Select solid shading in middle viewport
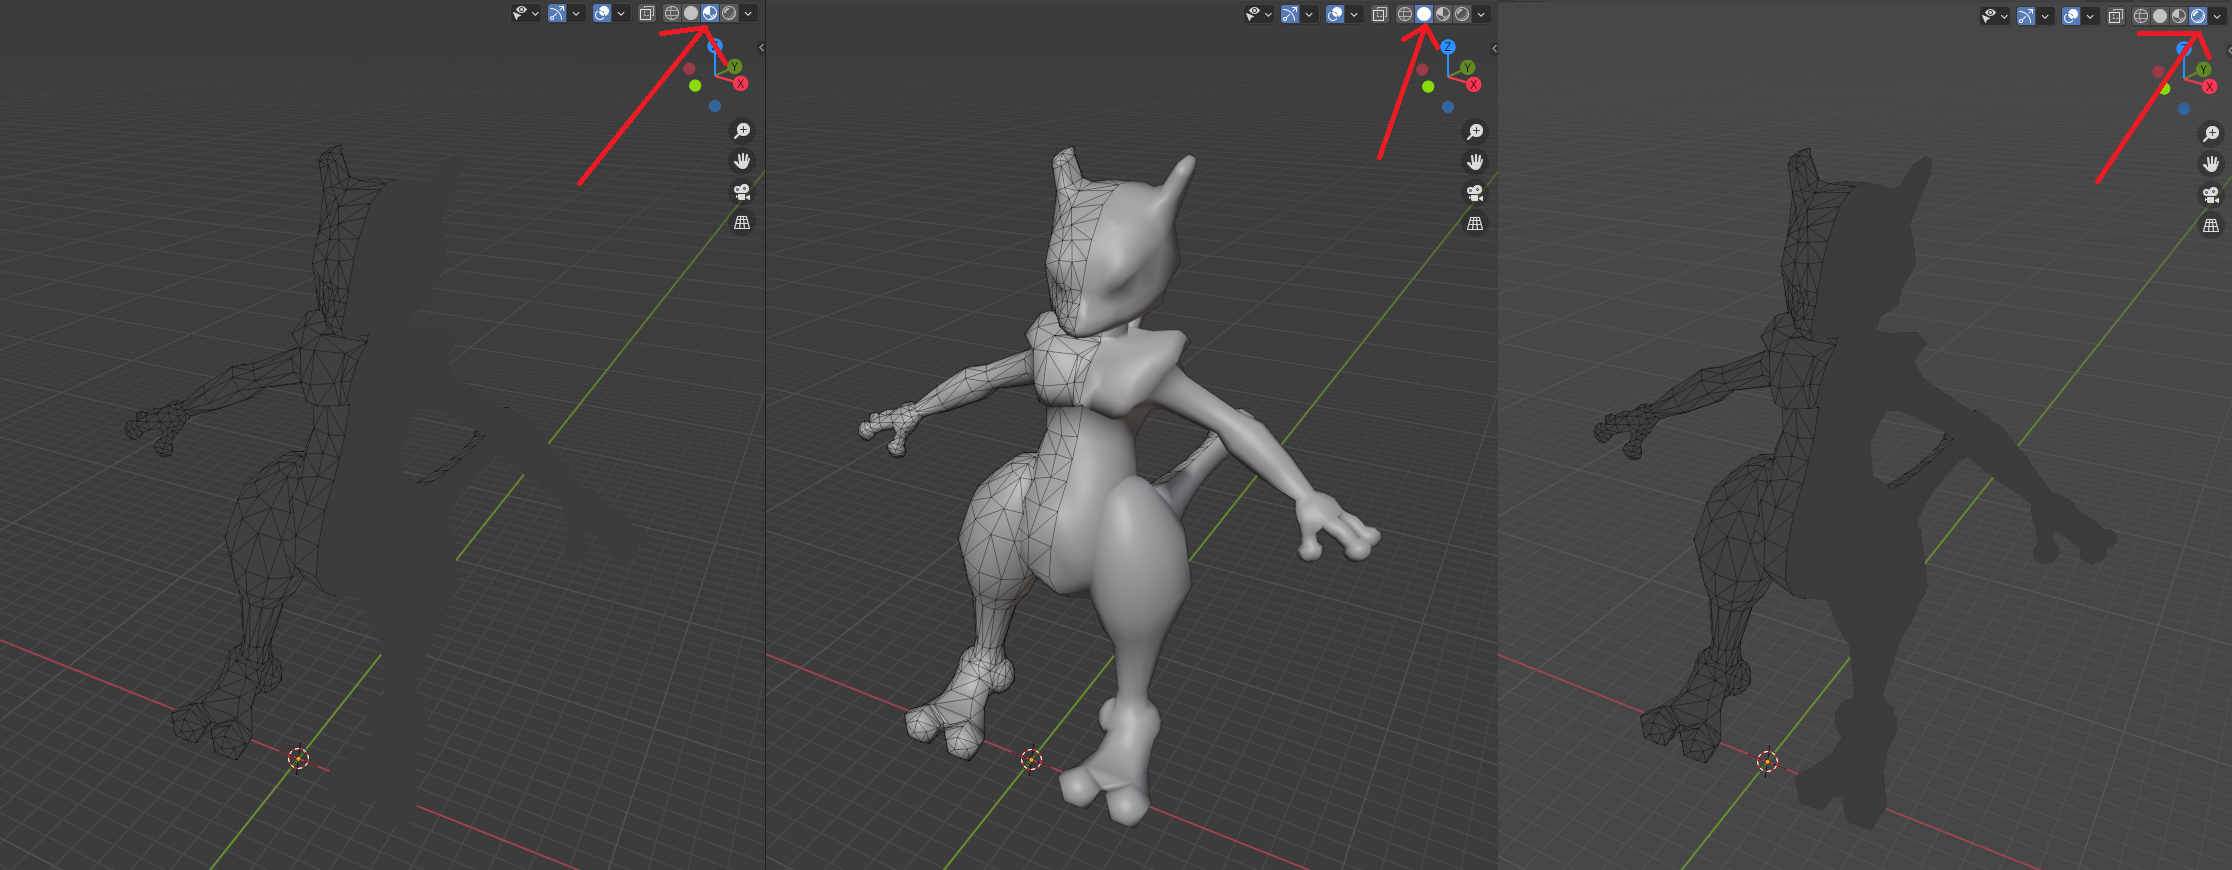The height and width of the screenshot is (870, 2232). 1424,14
